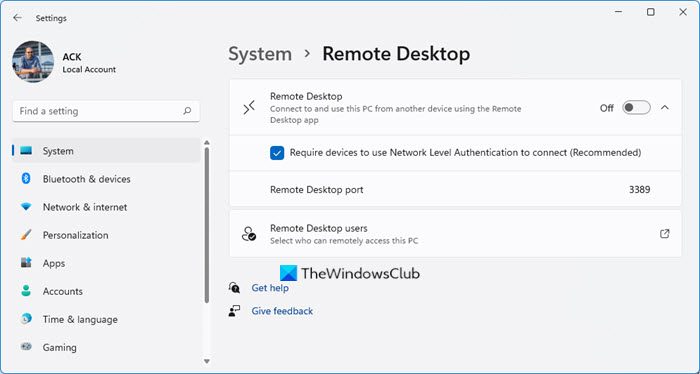Collapse the Remote Desktop section chevron
Screen dimensions: 700x374
(665, 108)
